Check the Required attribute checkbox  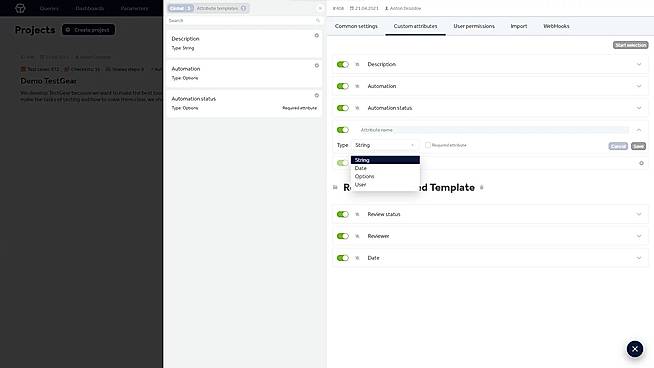428,145
